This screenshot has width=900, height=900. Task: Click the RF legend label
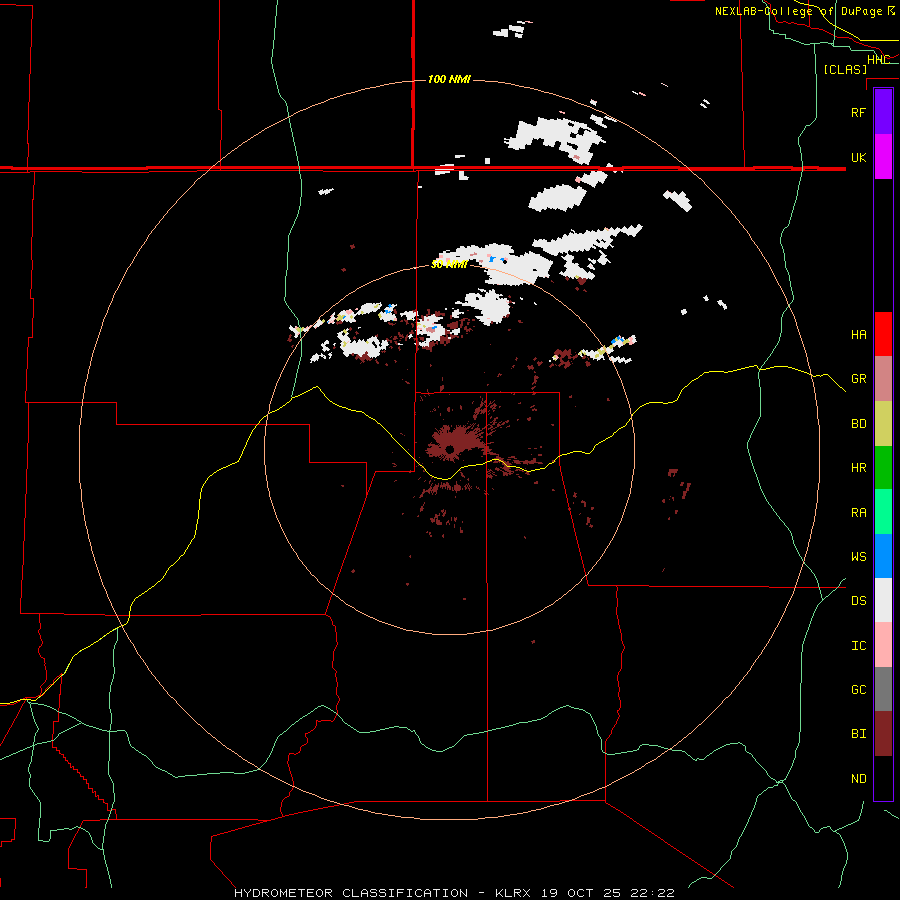[858, 112]
